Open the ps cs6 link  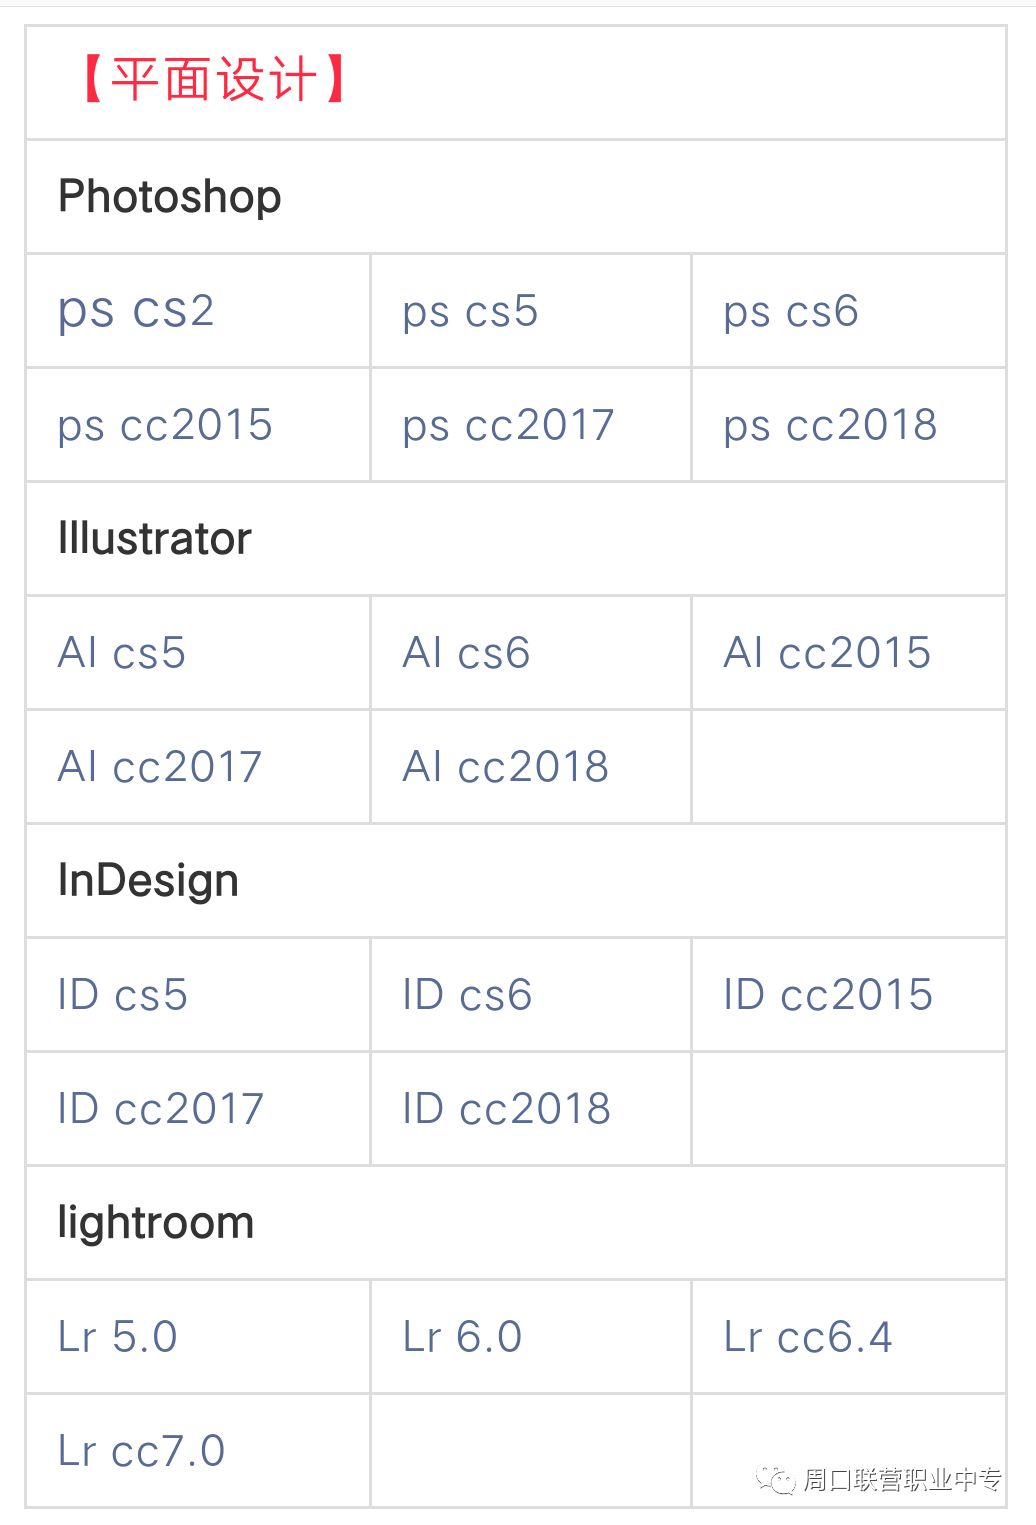(x=791, y=311)
